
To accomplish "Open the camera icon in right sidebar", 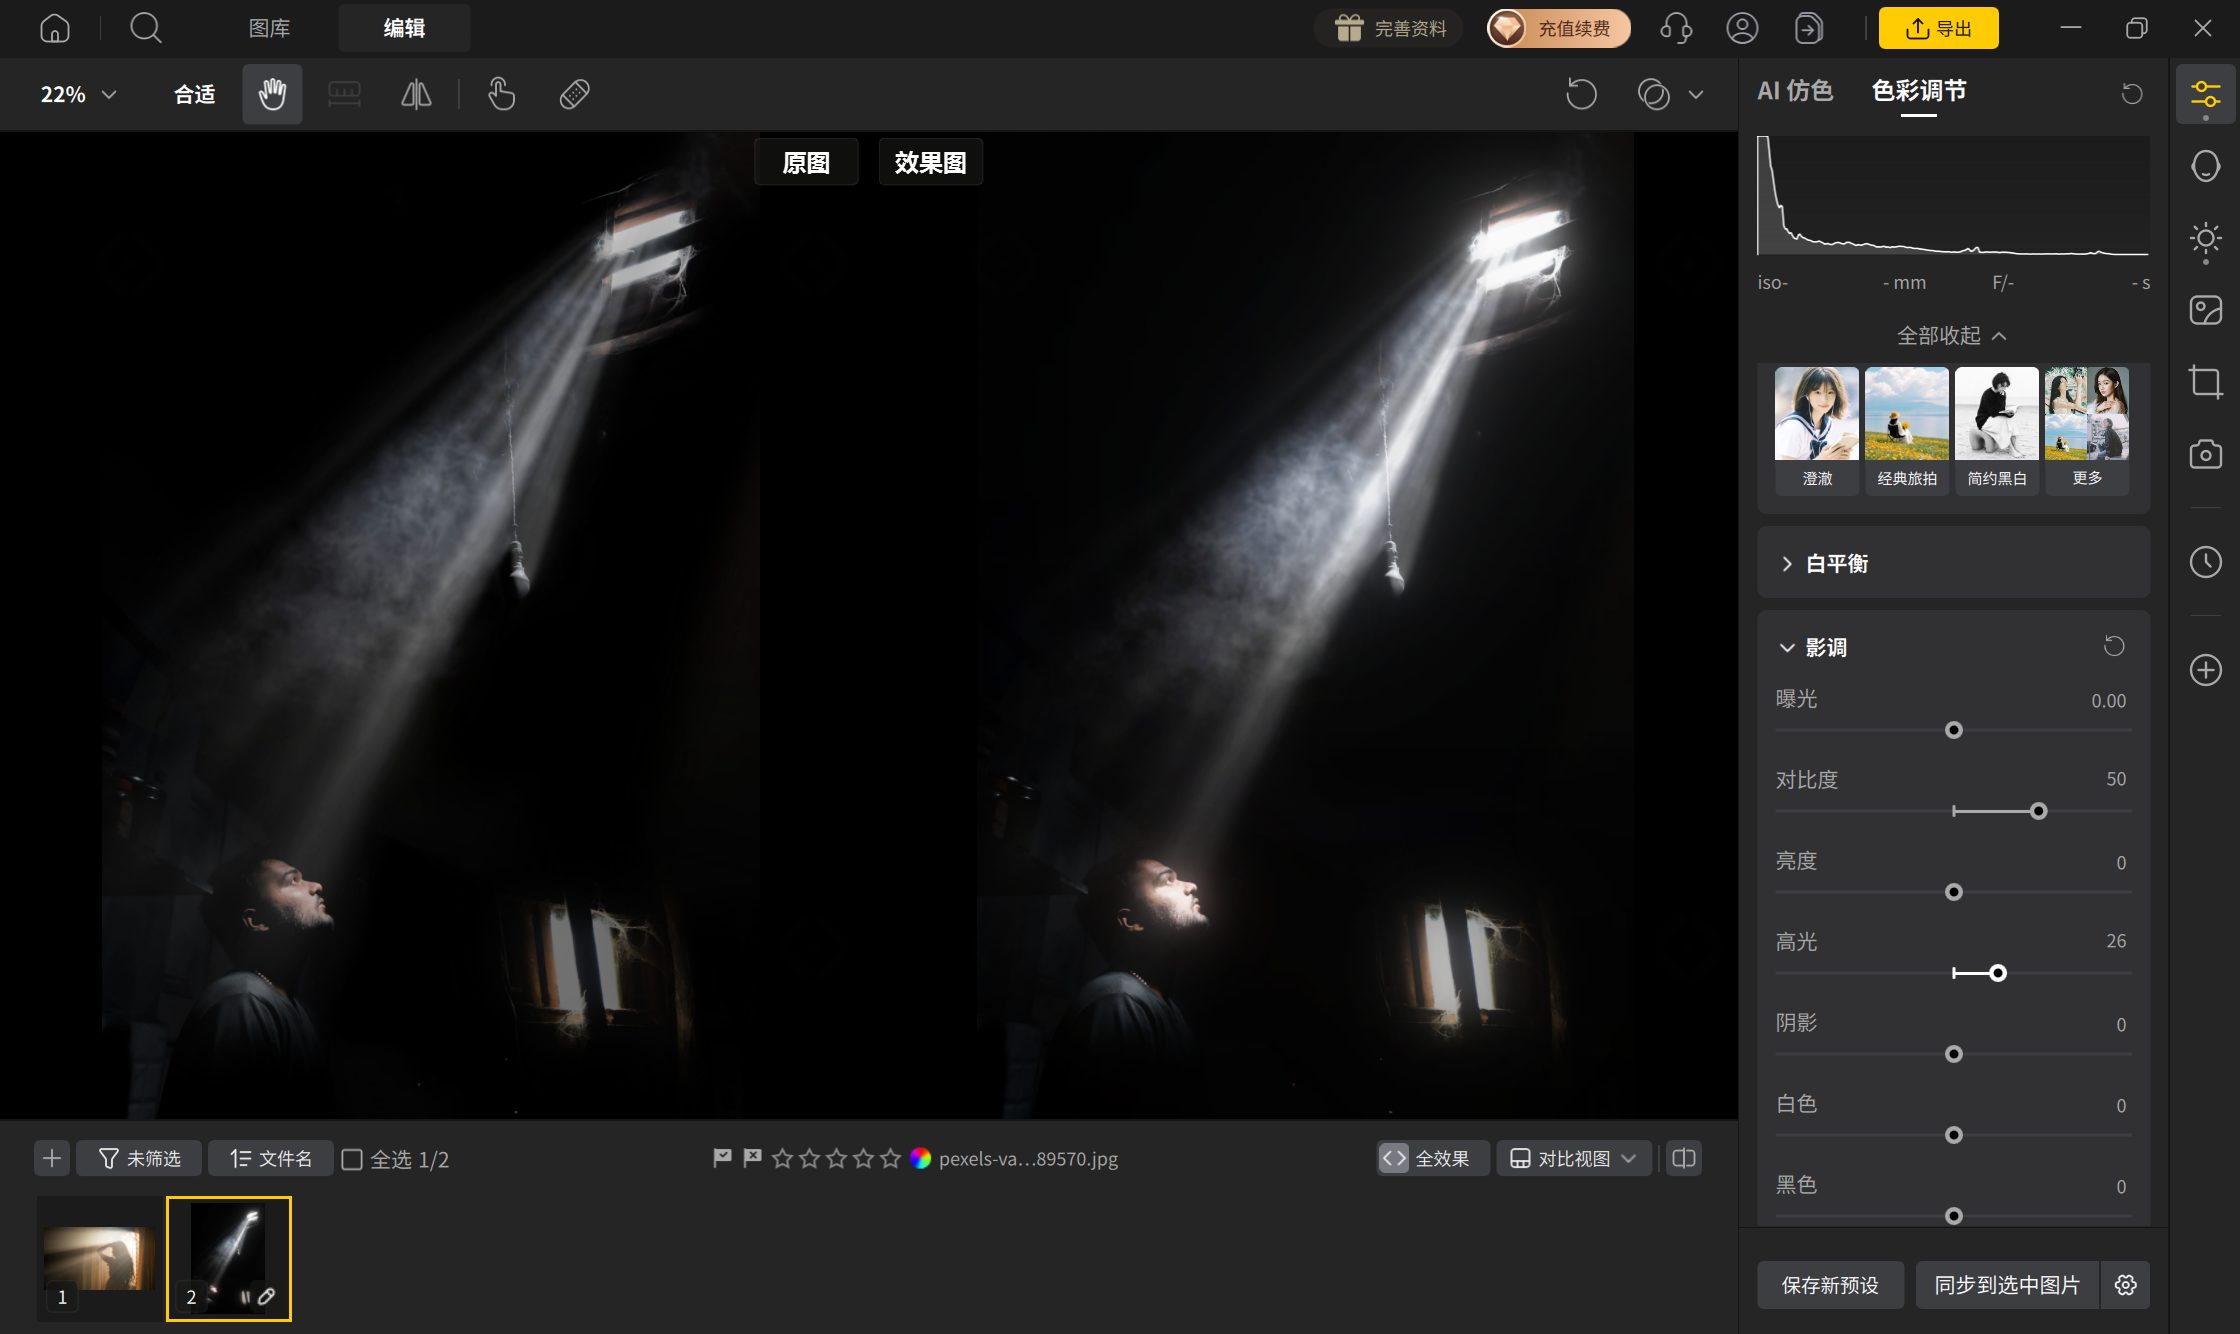I will coord(2205,454).
